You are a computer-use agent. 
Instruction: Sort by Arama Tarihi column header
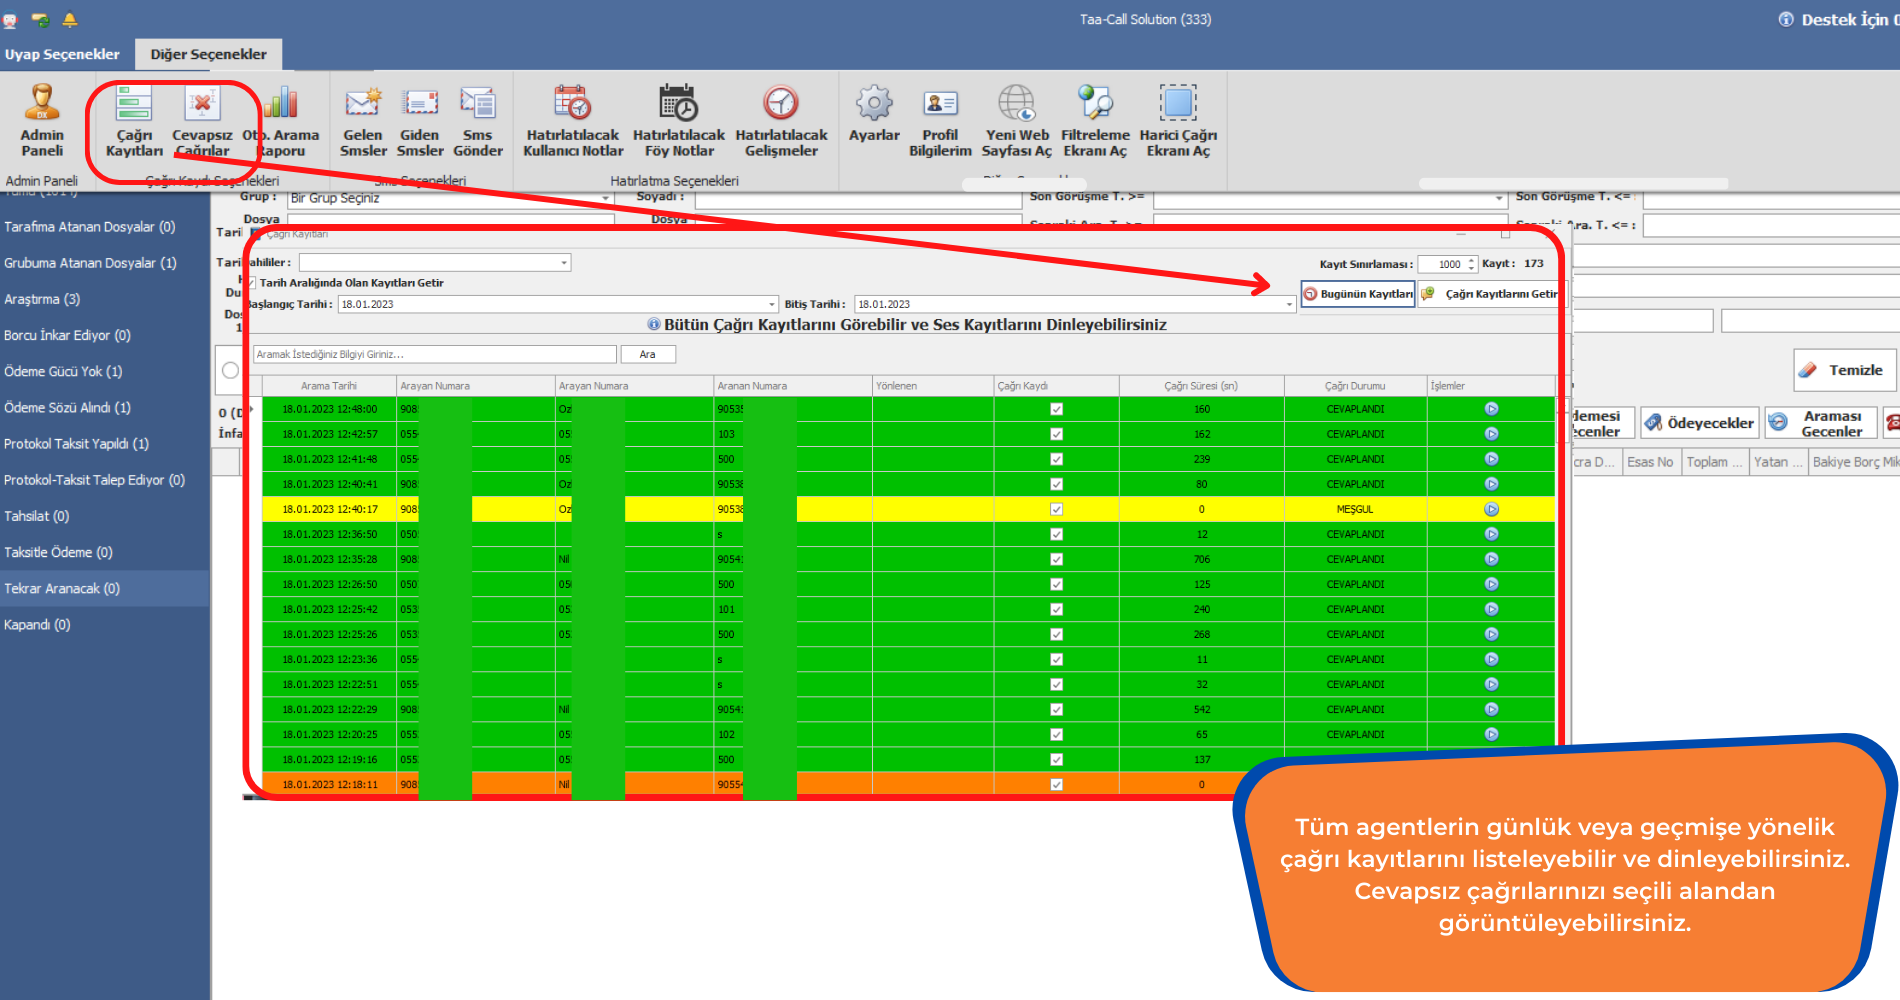(329, 386)
